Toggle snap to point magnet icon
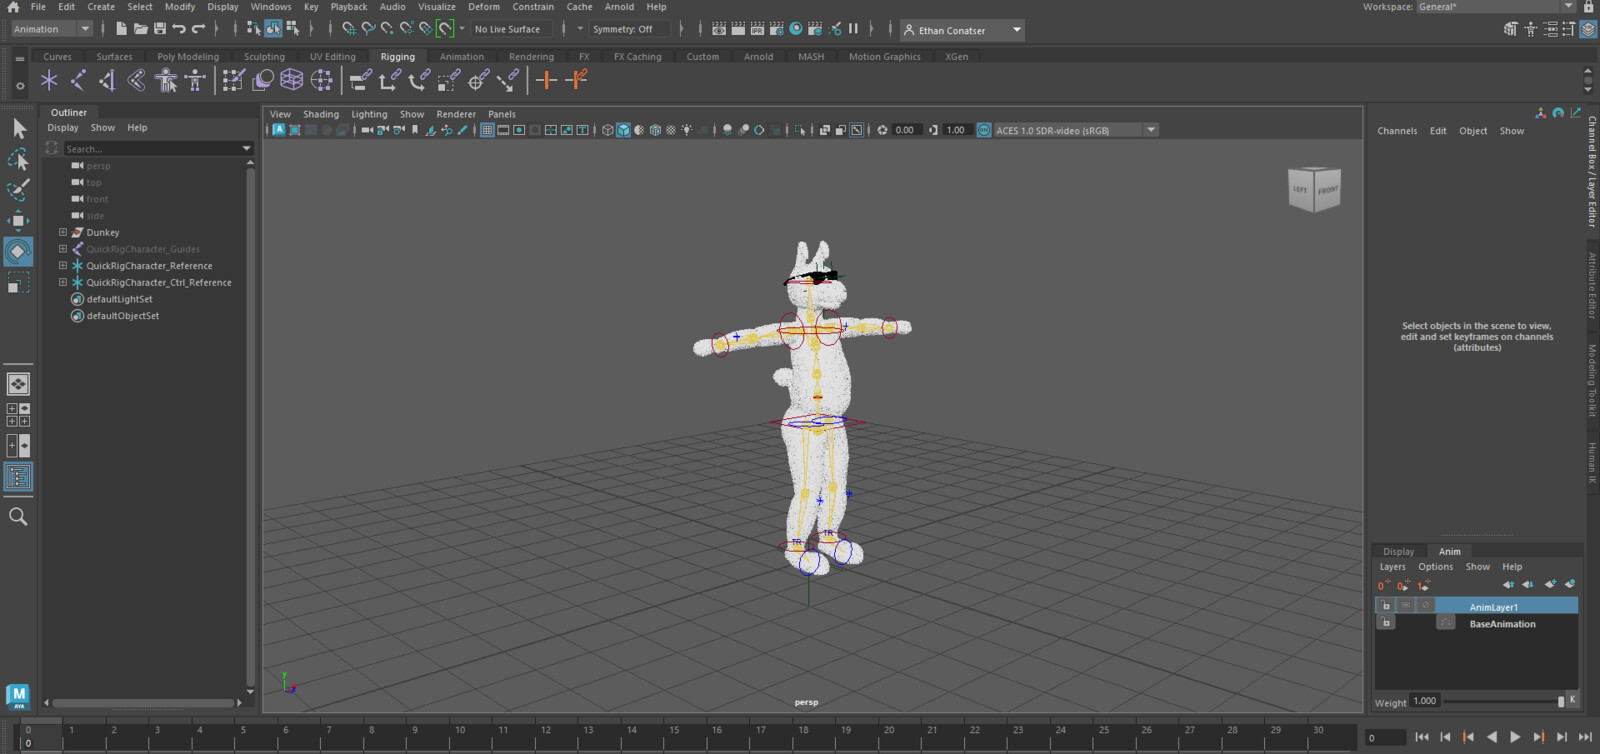Screen dimensions: 1600x754 click(387, 29)
